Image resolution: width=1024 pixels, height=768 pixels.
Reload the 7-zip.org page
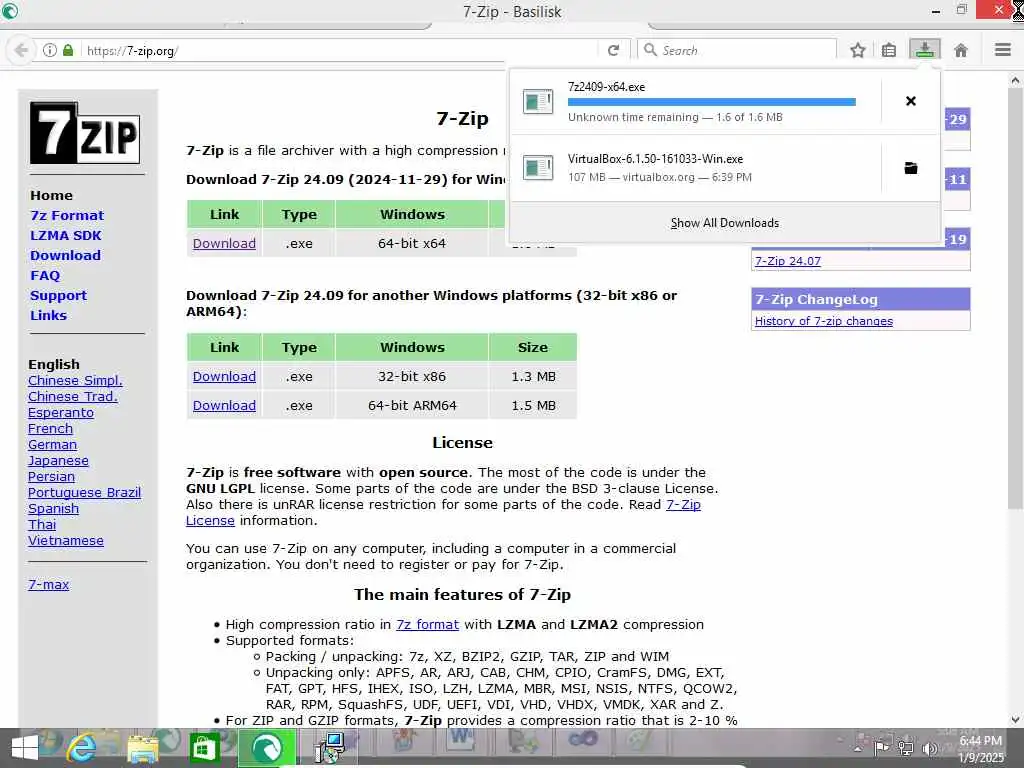(613, 50)
